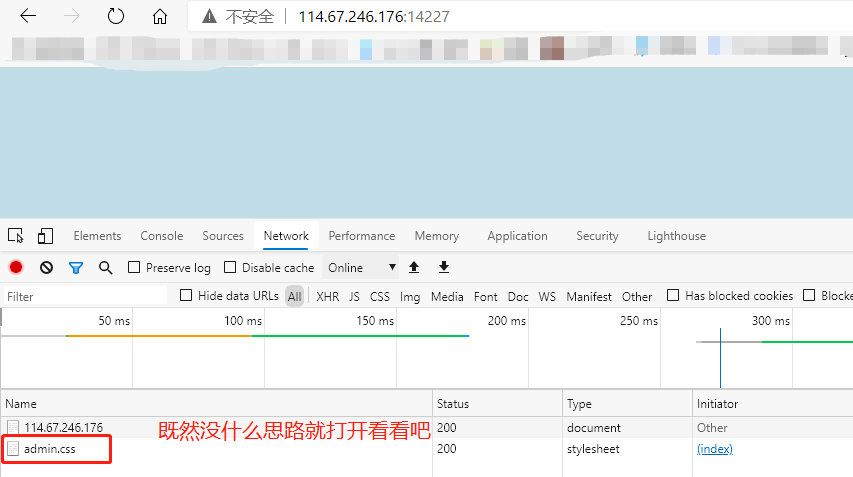Click the orange request bar in timeline

pyautogui.click(x=159, y=336)
